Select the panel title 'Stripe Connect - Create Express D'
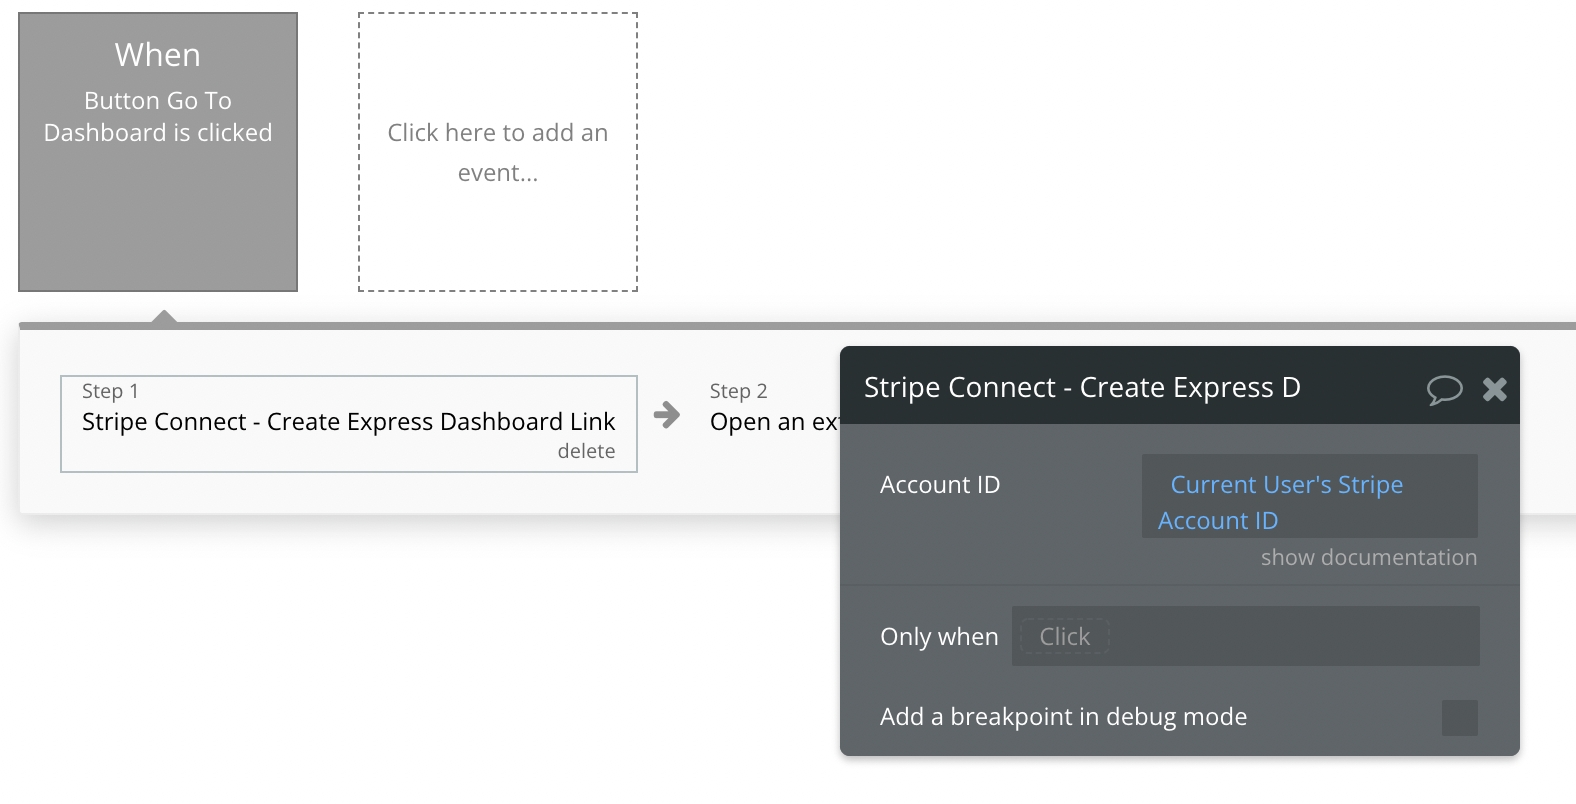1576x804 pixels. (x=1082, y=387)
